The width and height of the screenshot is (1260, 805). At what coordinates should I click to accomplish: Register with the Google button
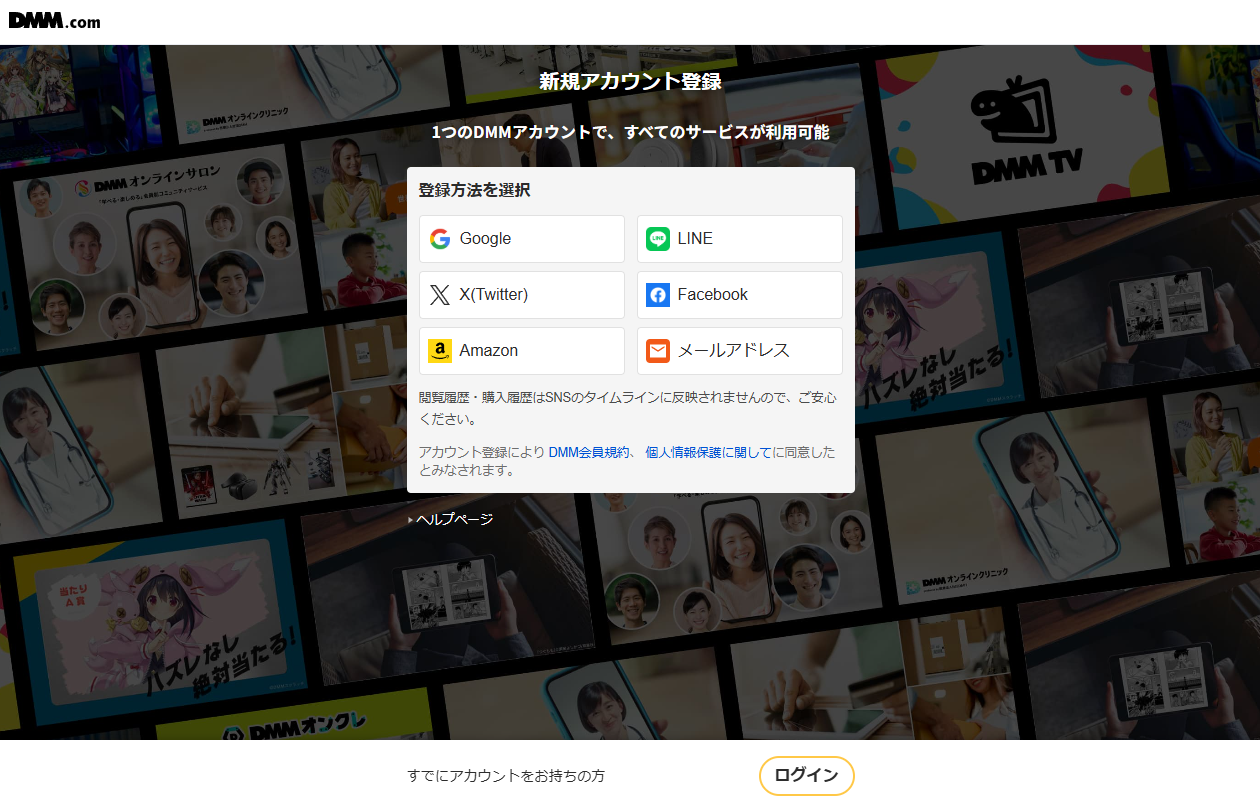[522, 239]
